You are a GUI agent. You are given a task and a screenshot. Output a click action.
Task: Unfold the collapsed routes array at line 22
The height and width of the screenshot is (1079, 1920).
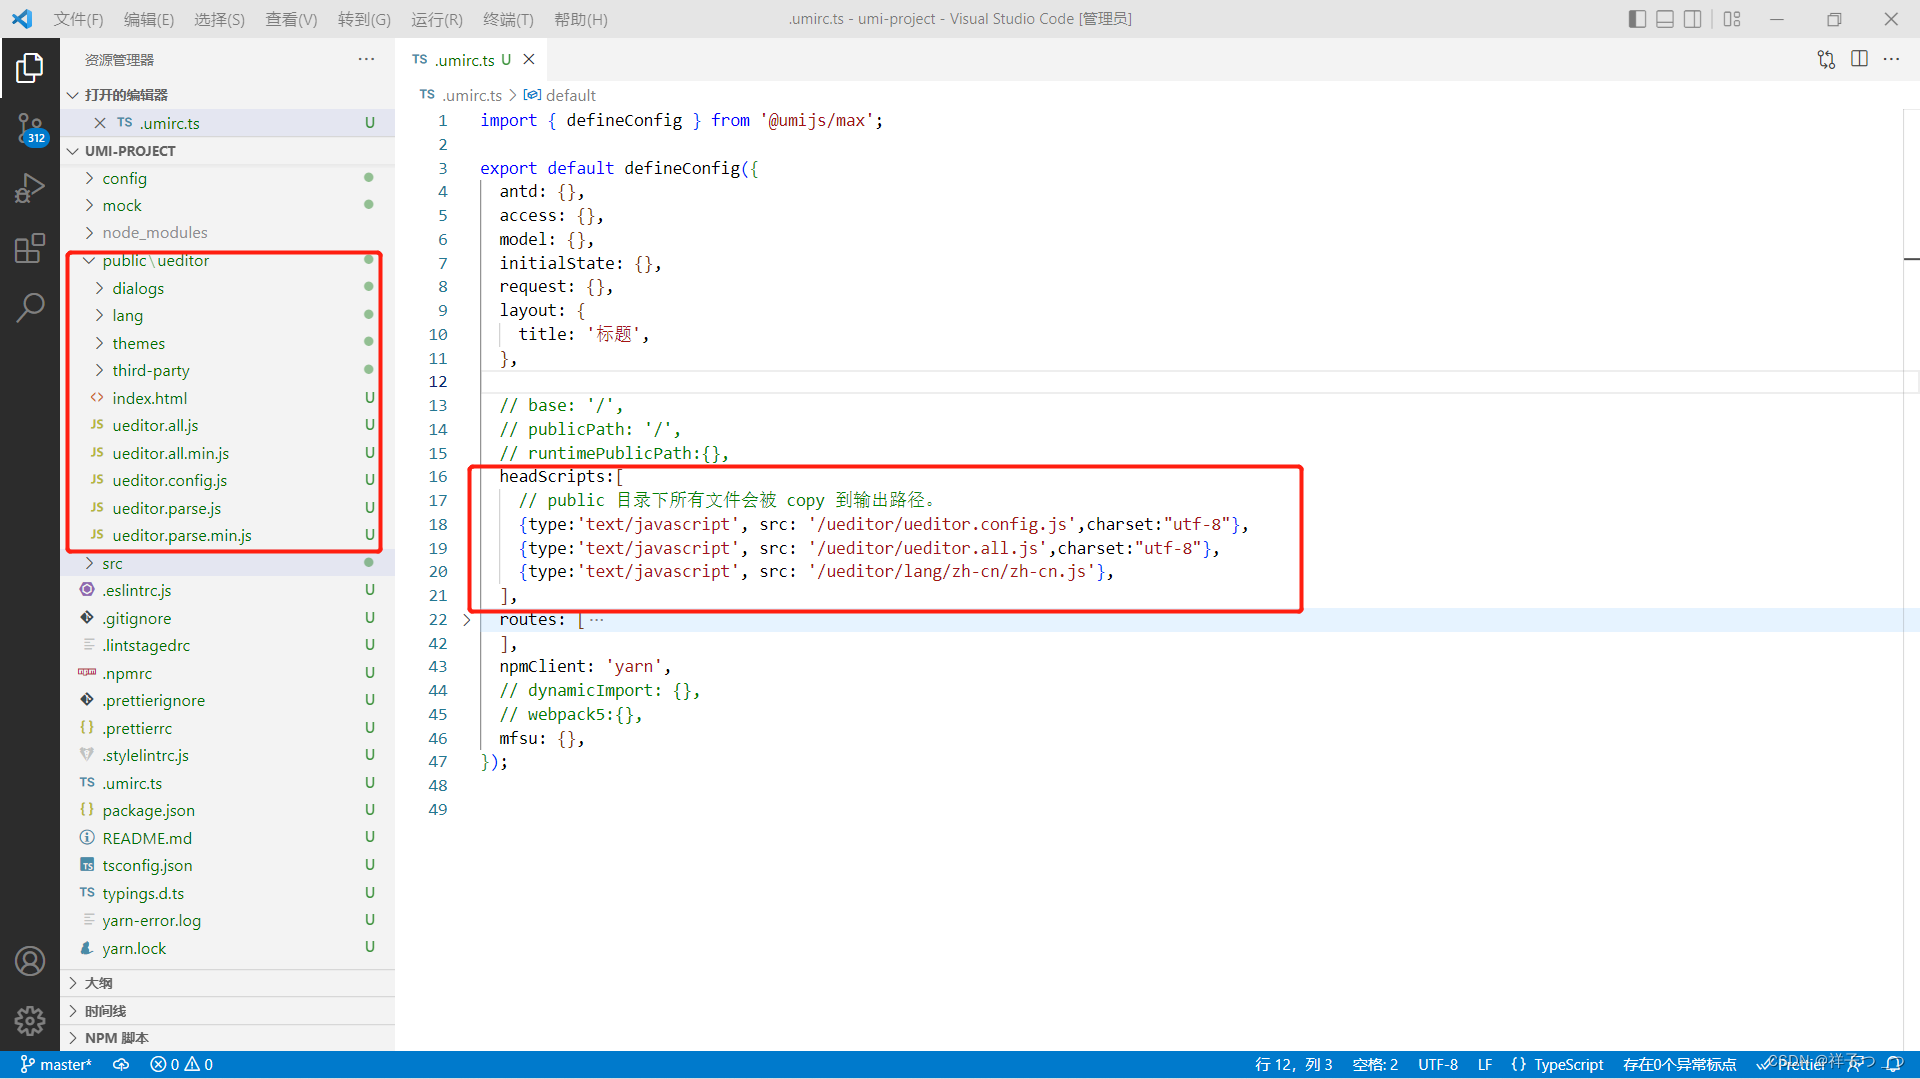[x=467, y=620]
